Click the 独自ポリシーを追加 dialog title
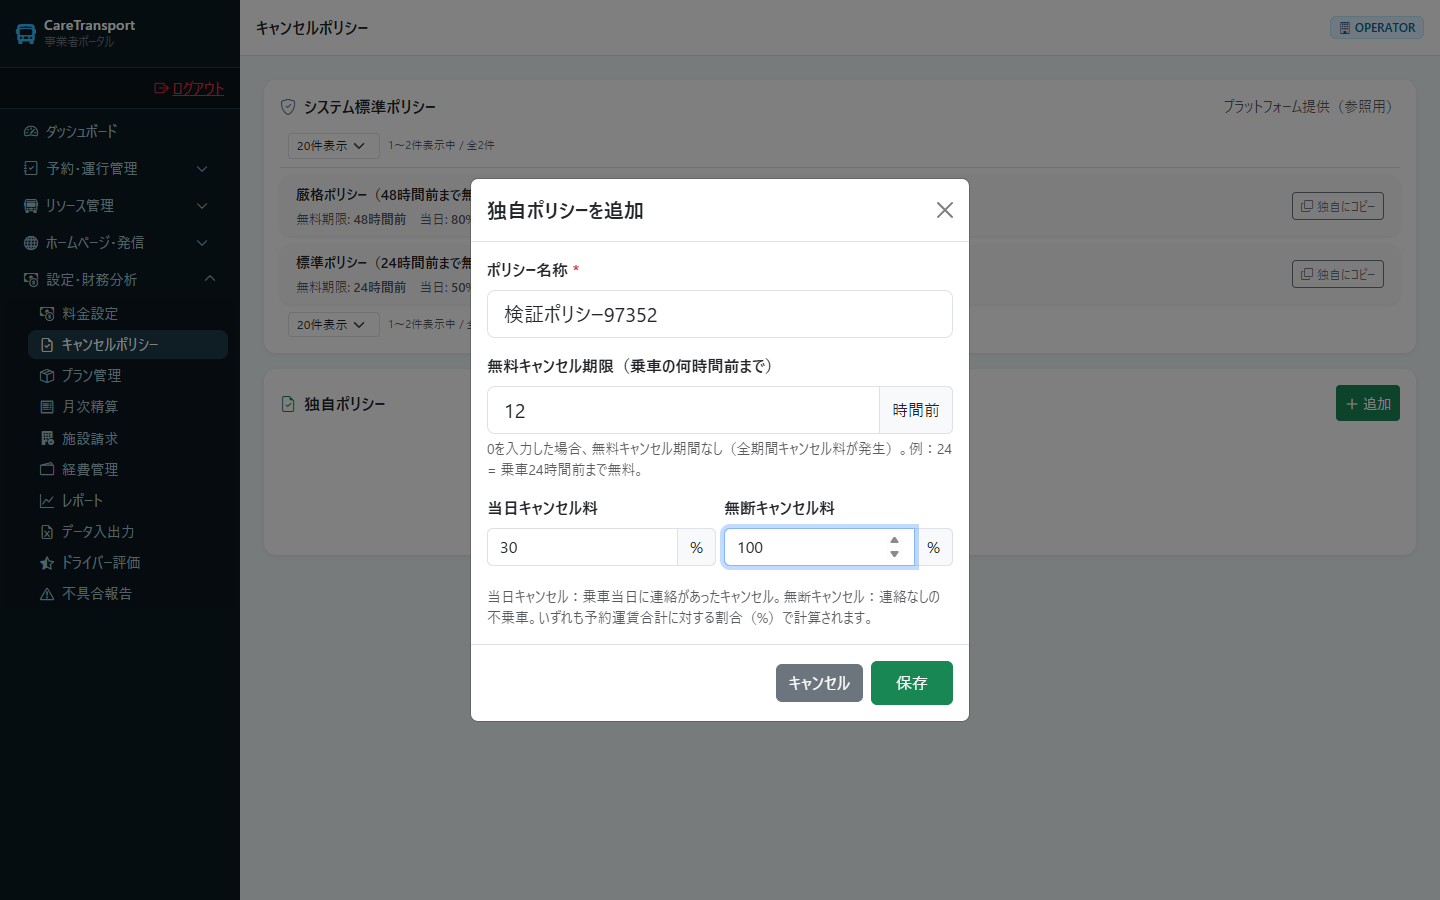The image size is (1440, 900). pyautogui.click(x=565, y=210)
